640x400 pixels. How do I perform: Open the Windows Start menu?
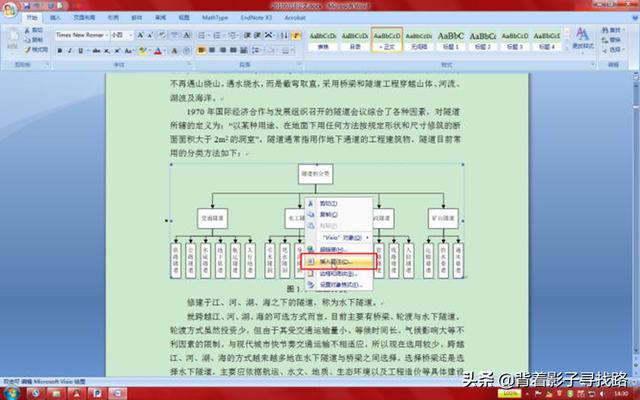pos(11,393)
